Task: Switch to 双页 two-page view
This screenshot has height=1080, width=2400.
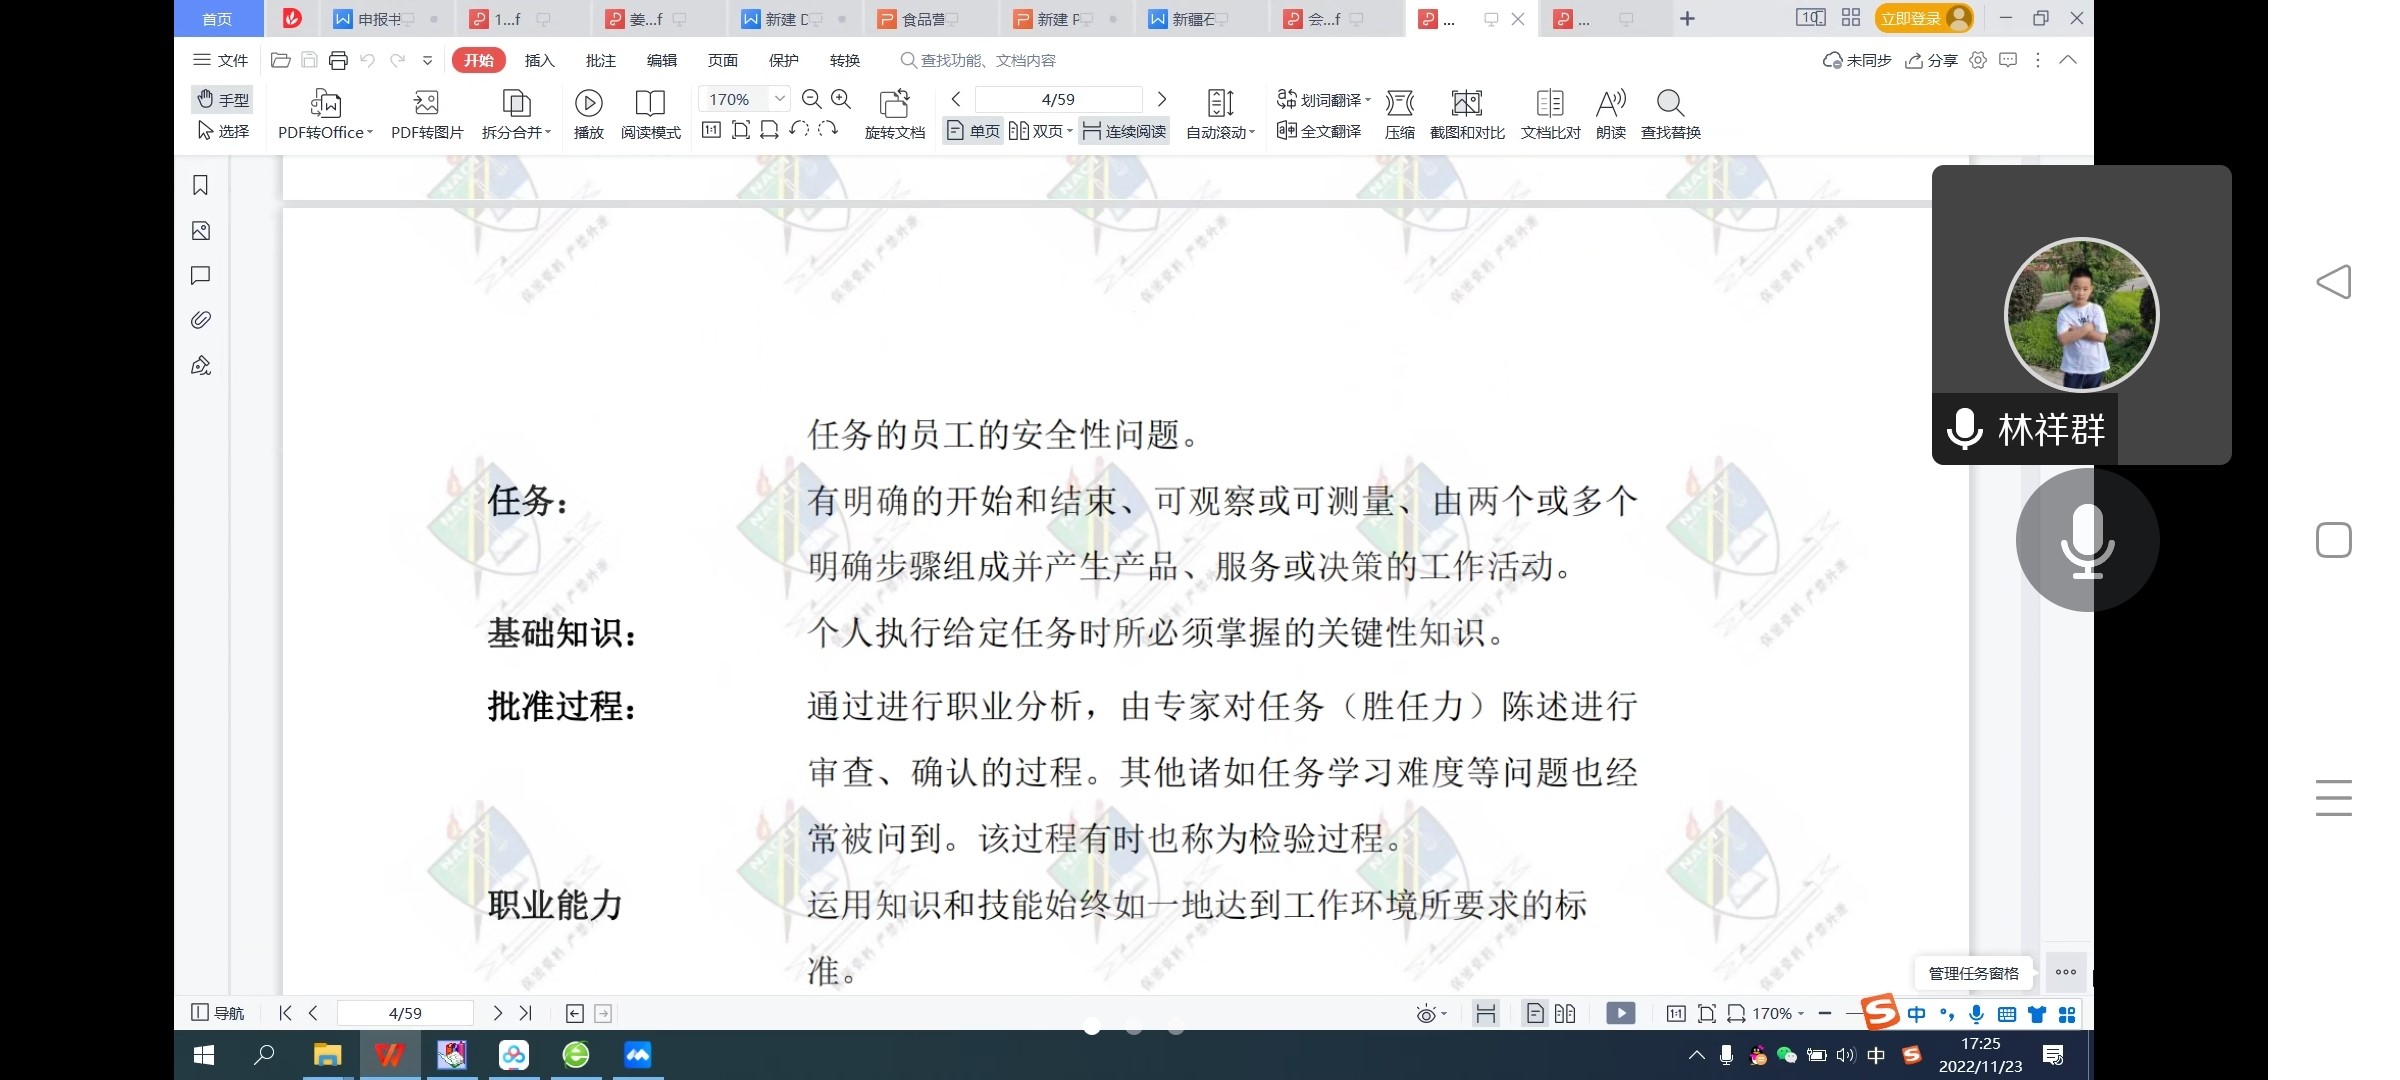Action: point(1040,131)
